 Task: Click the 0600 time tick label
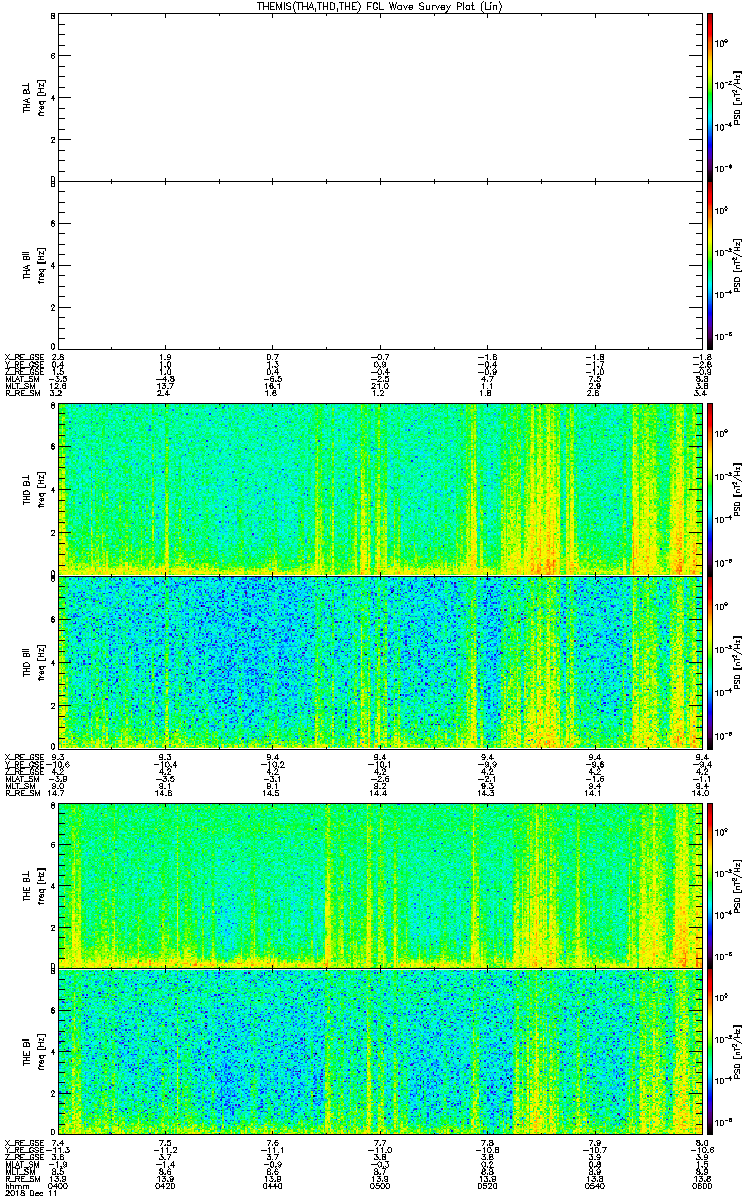(701, 1184)
